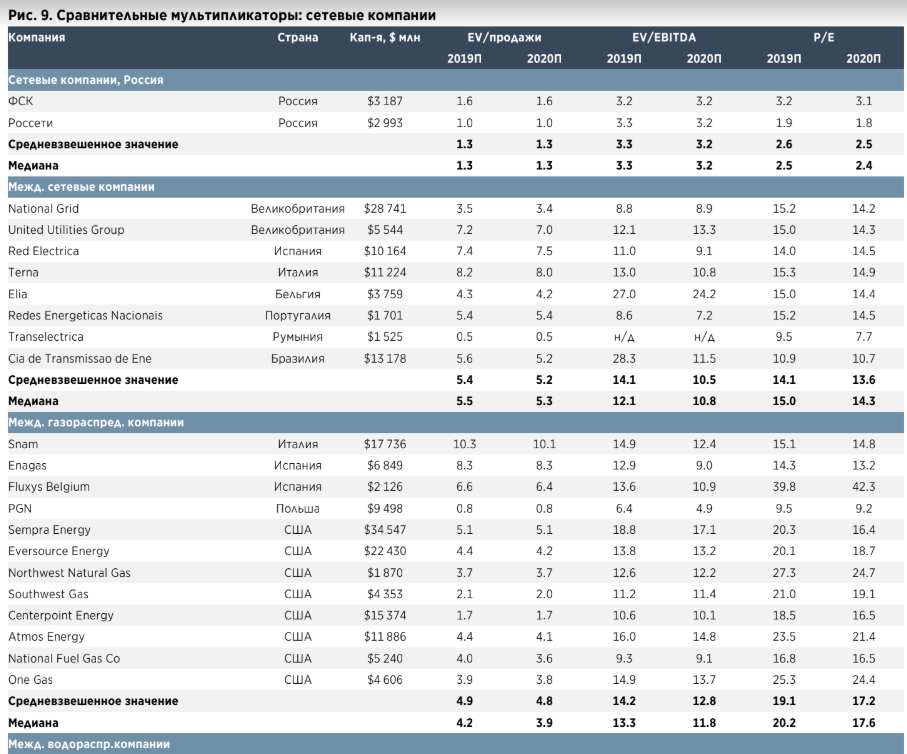Click '2019П' subheader under EV/EBITDA
Screen dimensions: 907x754
pos(624,58)
